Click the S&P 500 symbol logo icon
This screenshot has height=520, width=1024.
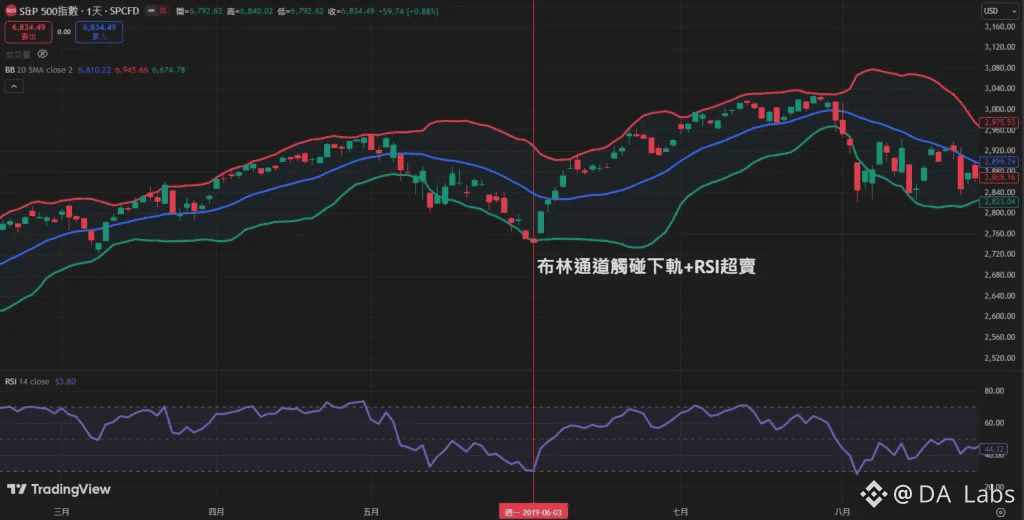coord(10,11)
